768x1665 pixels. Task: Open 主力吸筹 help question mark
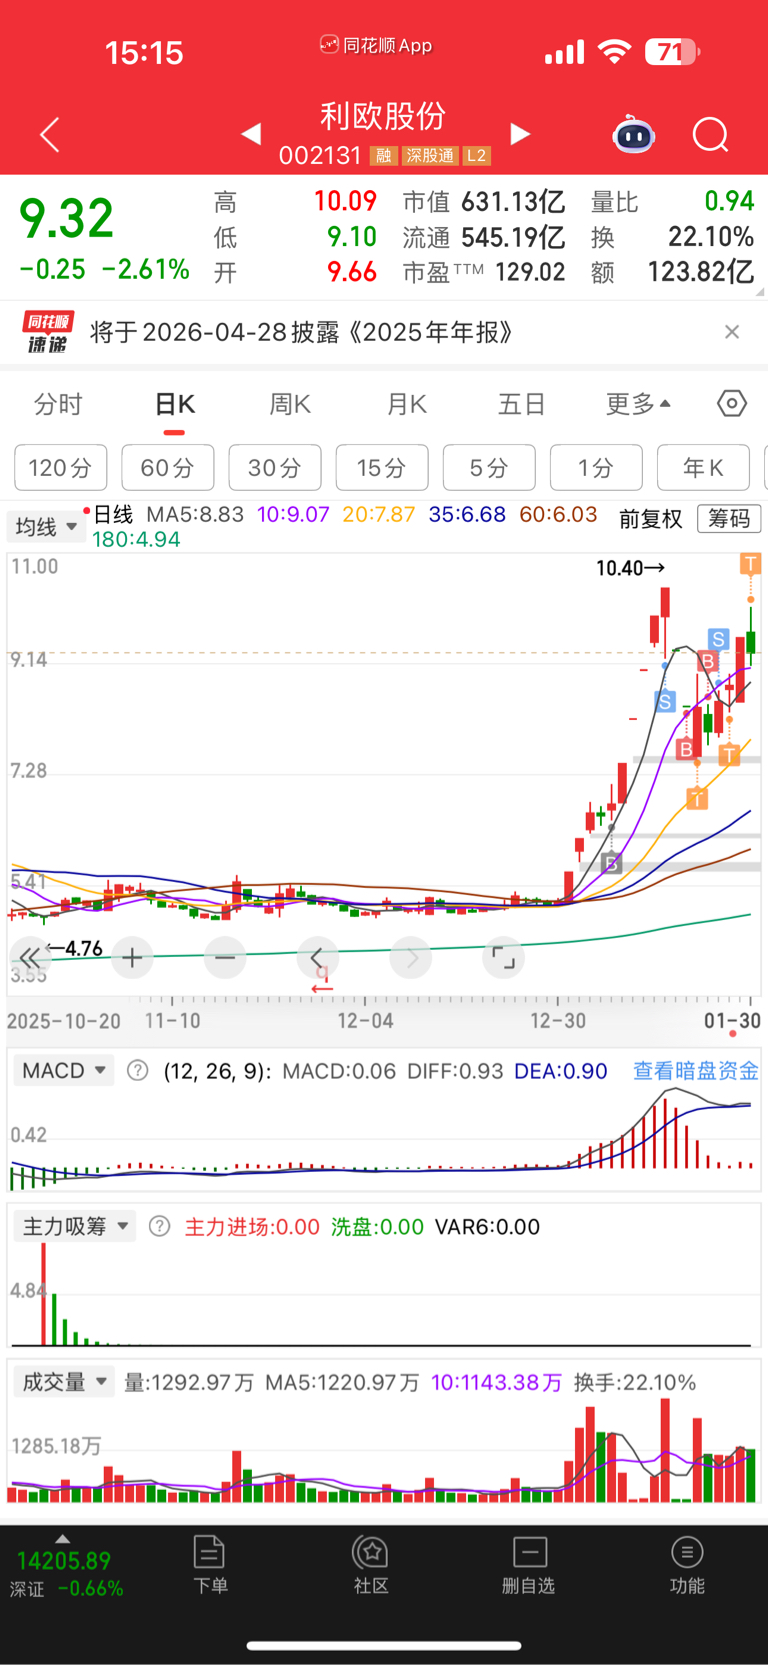(x=159, y=1226)
